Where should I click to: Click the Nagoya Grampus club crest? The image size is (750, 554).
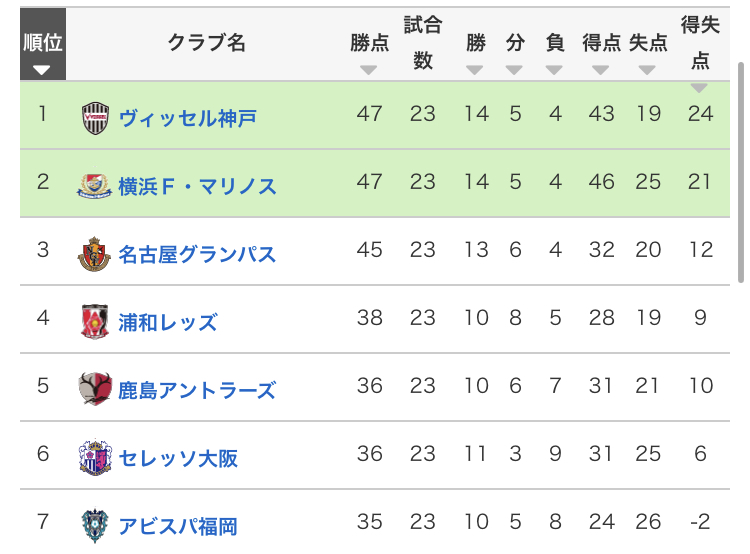click(x=94, y=254)
